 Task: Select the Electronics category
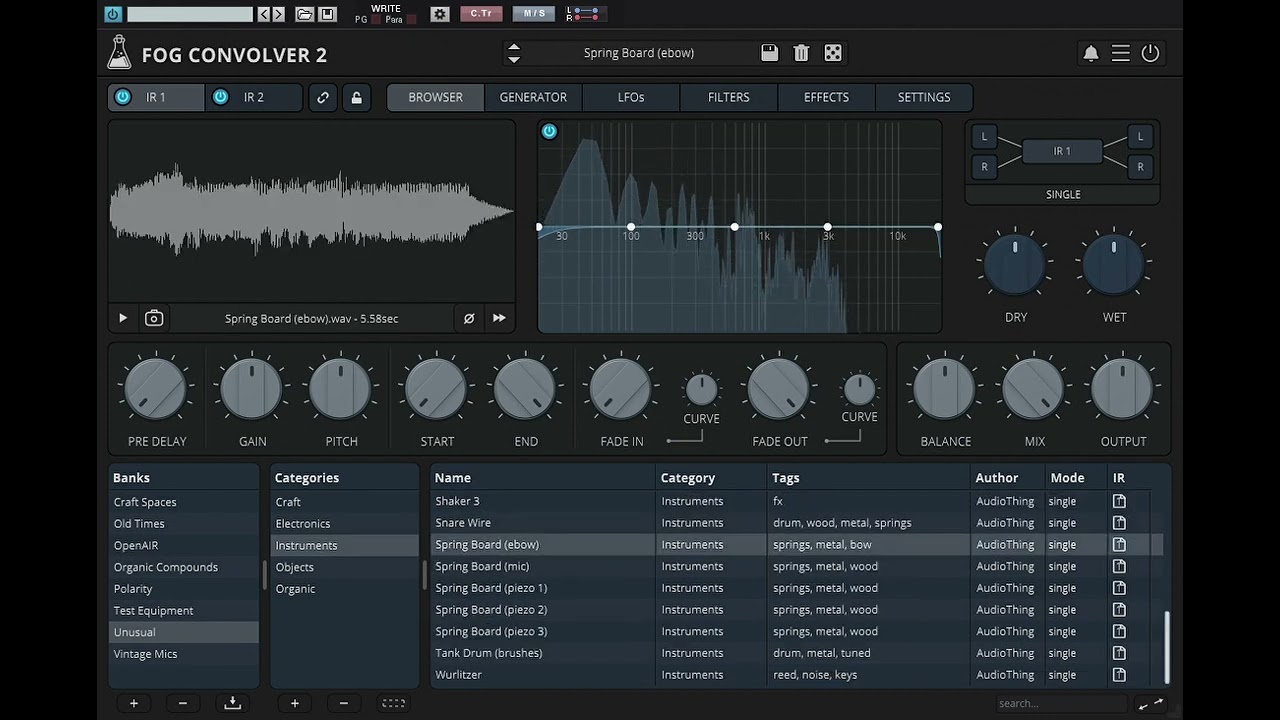345,524
